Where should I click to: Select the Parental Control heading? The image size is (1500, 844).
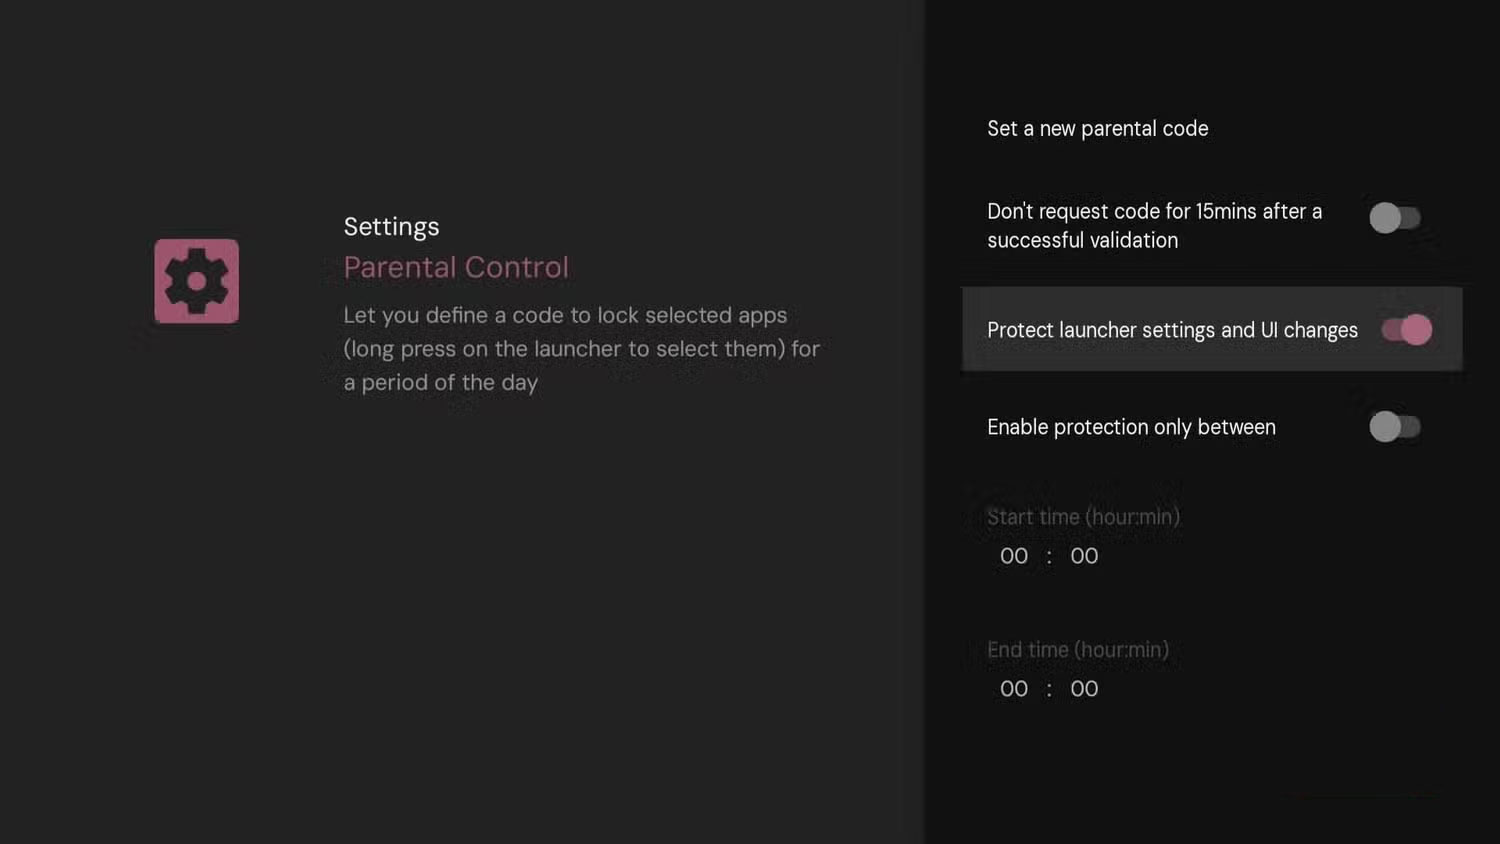tap(456, 267)
